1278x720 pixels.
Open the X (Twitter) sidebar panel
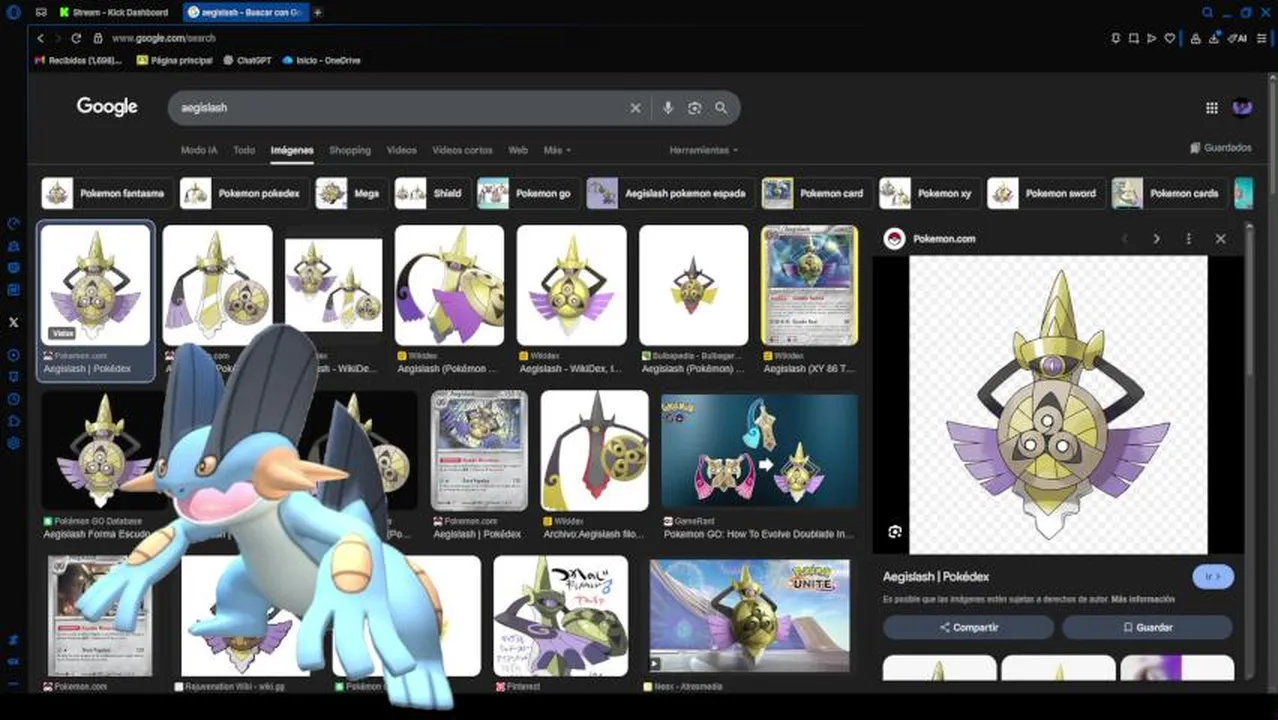[13, 322]
